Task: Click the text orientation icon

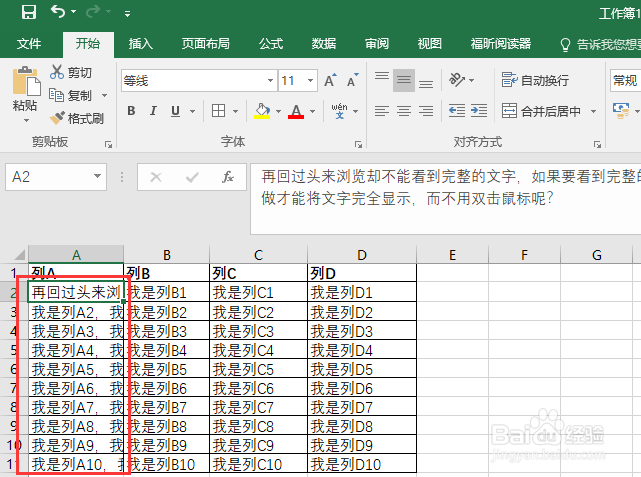Action: click(x=457, y=79)
